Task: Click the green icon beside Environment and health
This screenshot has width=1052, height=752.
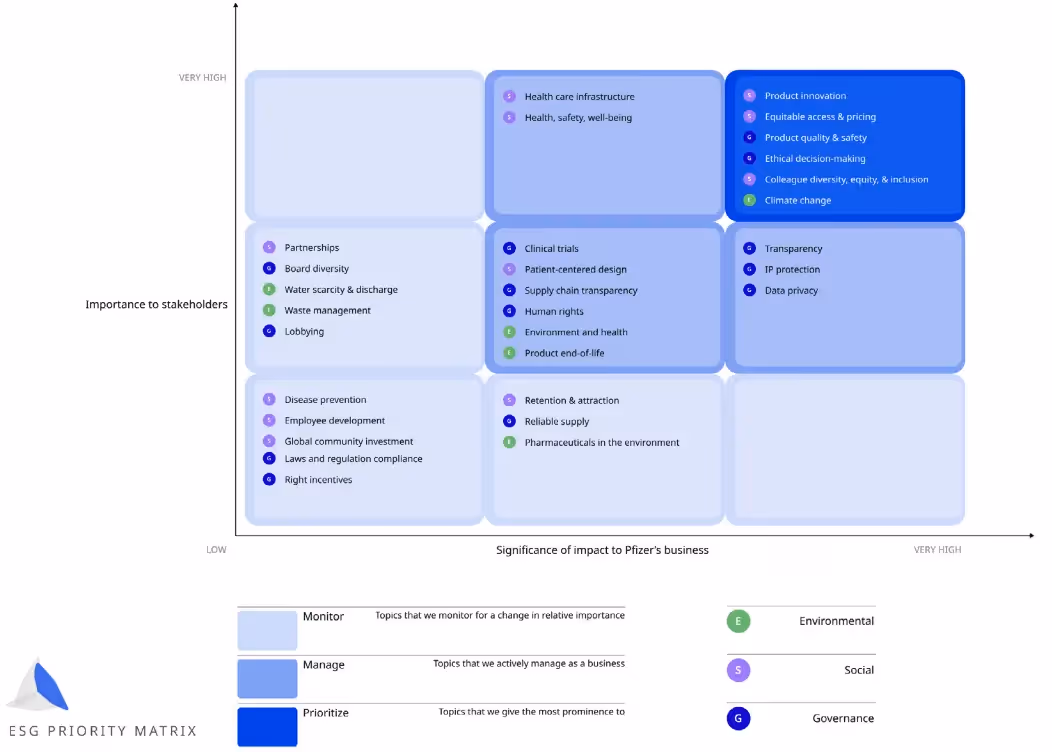Action: 509,332
